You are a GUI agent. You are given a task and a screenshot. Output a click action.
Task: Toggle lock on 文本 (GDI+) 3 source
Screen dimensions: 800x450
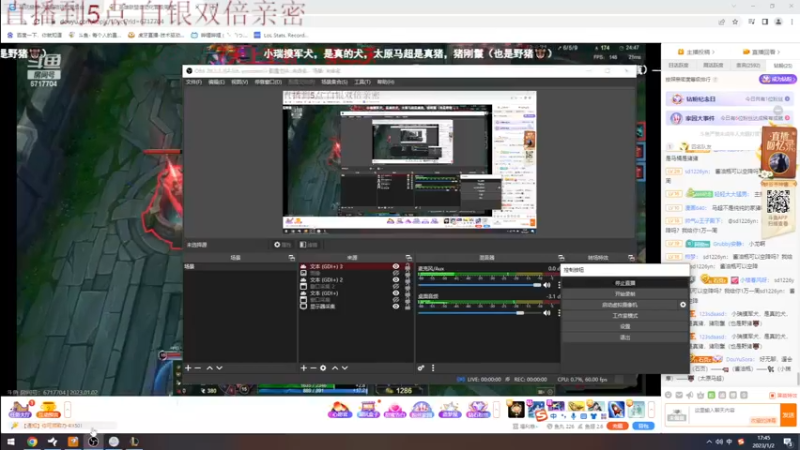tap(407, 266)
